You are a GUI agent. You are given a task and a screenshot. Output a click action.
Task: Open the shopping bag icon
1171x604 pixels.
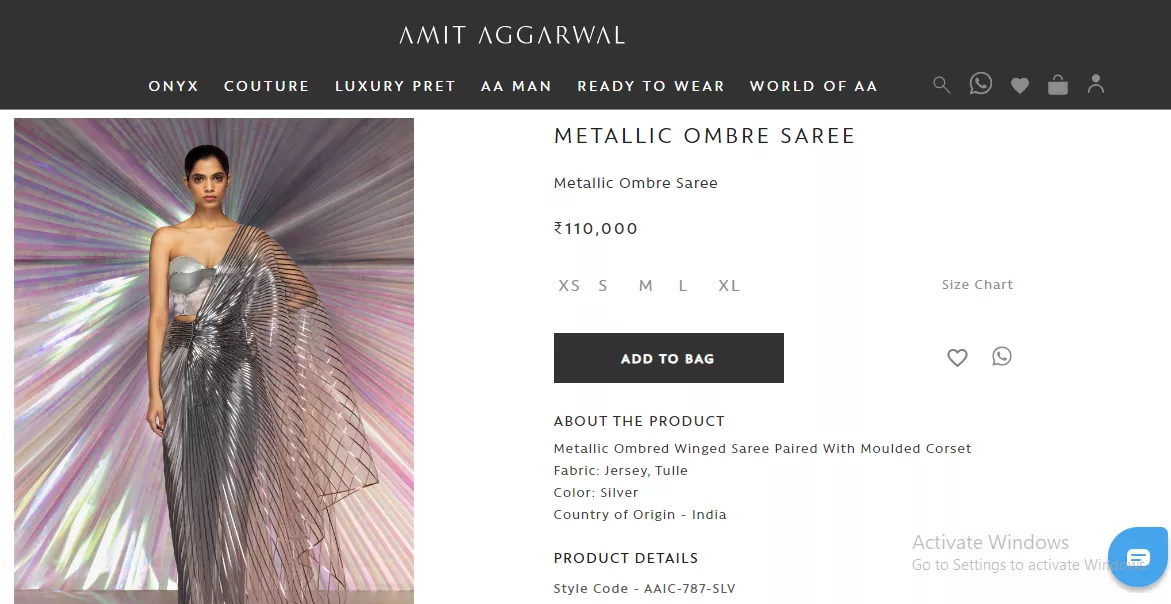(x=1058, y=85)
